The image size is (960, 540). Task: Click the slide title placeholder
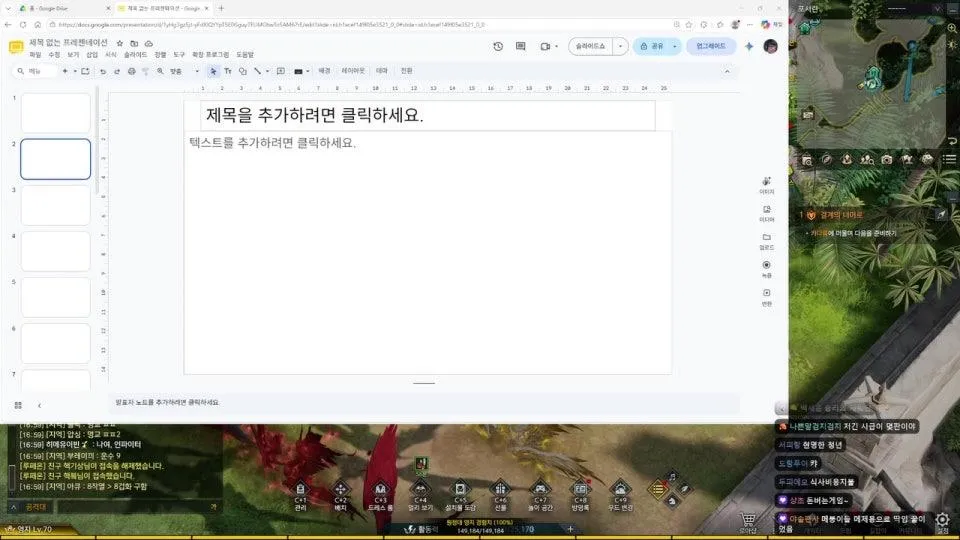[x=427, y=115]
